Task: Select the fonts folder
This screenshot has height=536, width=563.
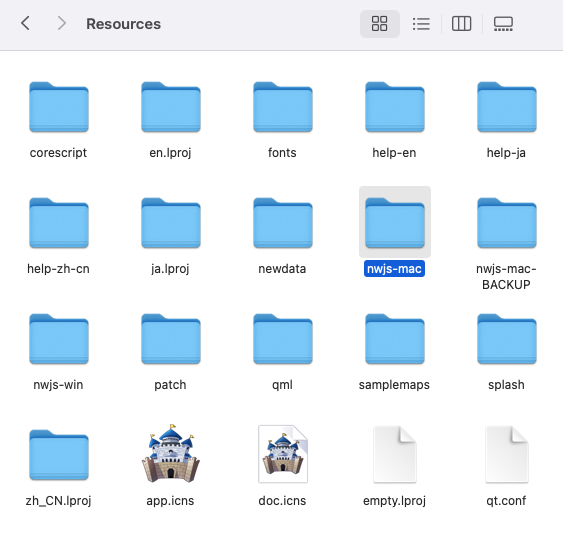Action: (x=283, y=107)
